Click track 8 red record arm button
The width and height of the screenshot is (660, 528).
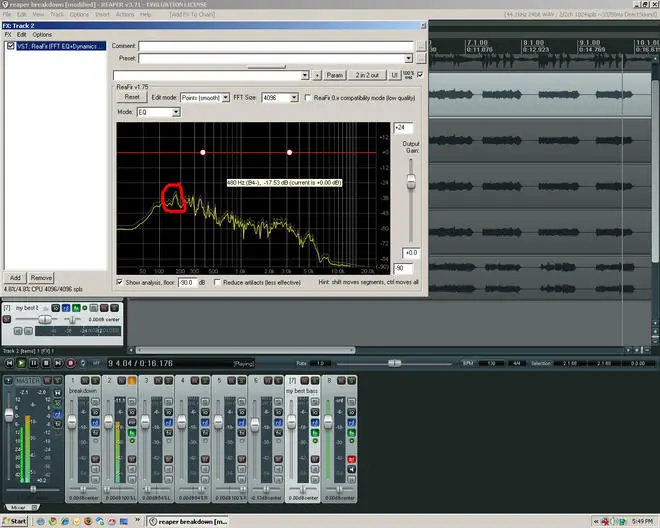pos(351,459)
